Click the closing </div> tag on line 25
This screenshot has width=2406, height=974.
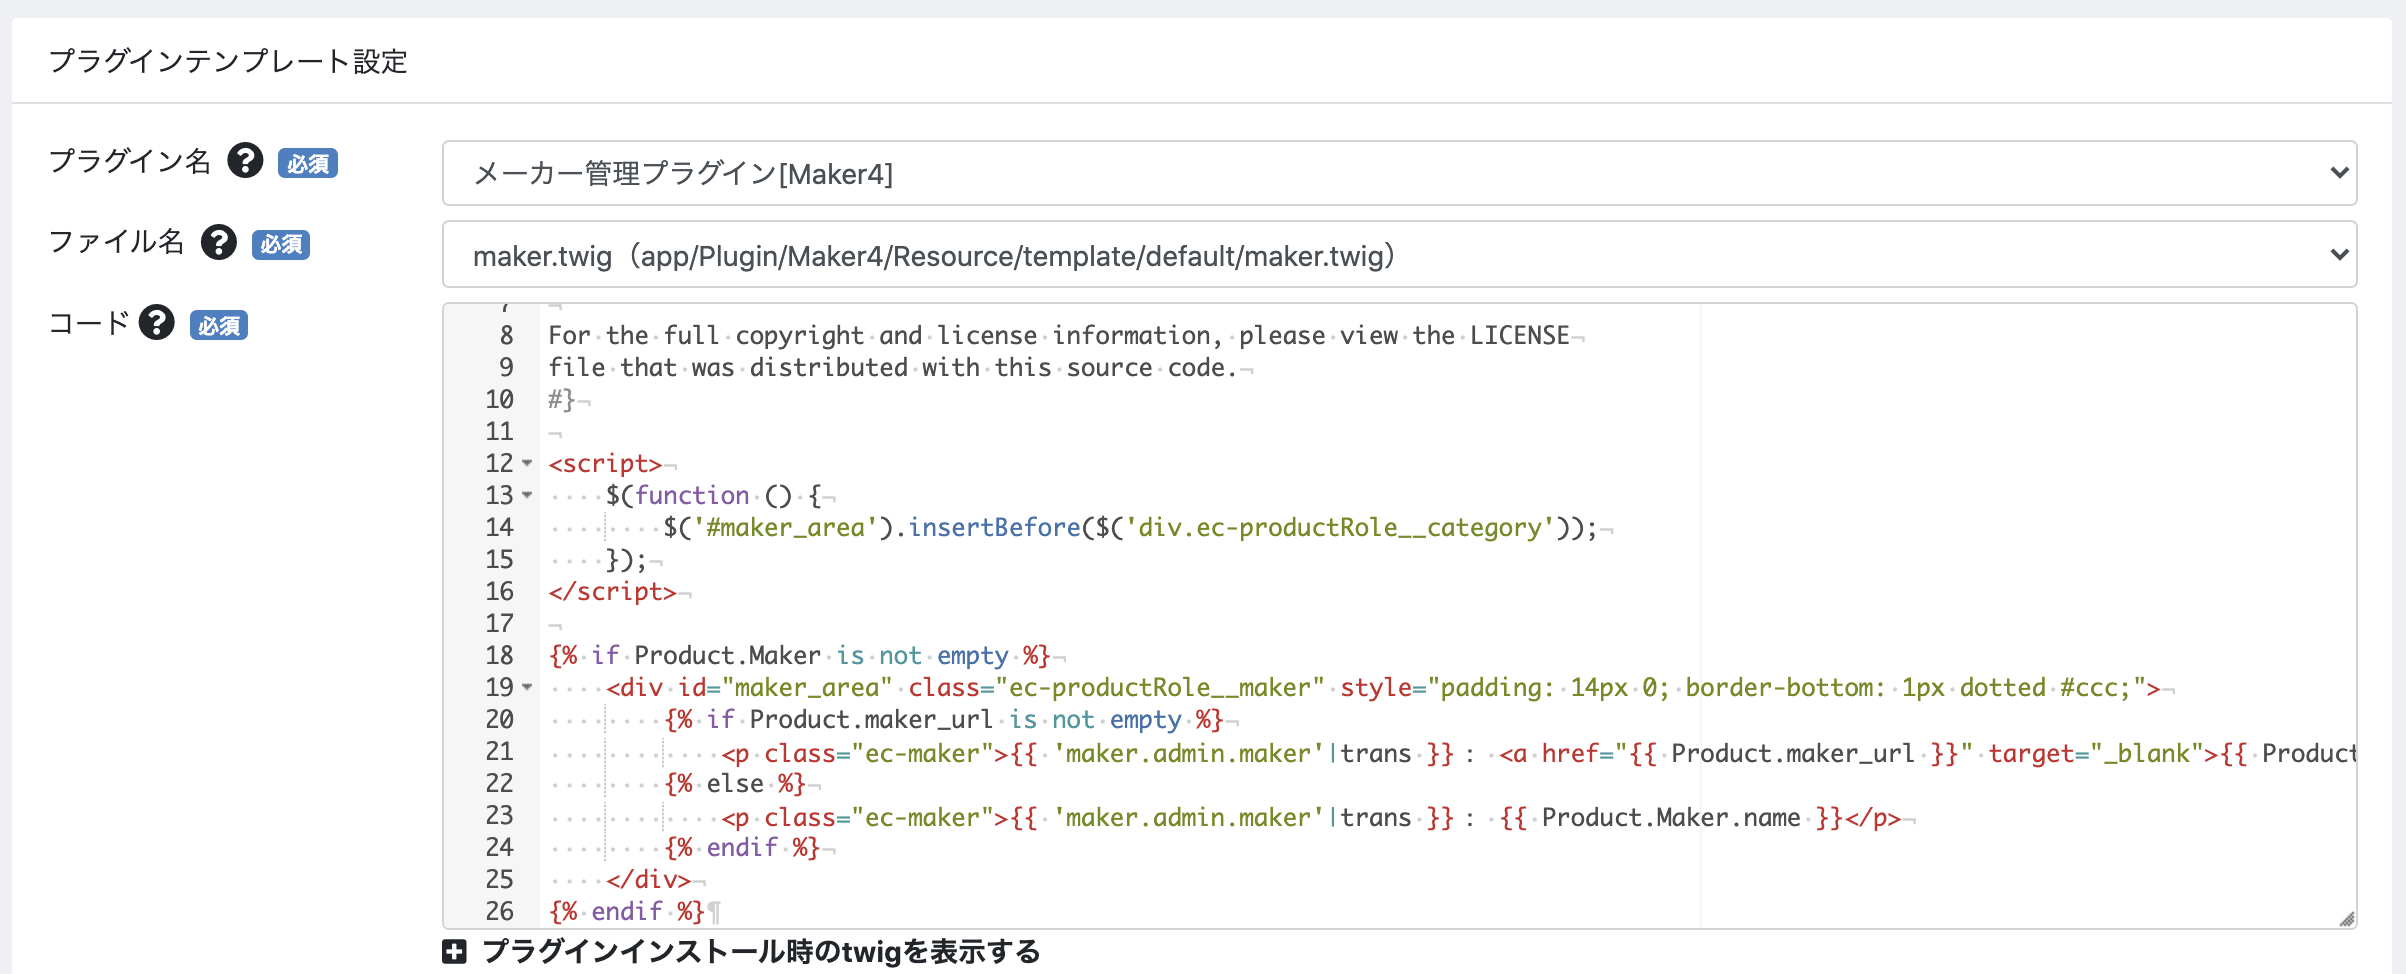coord(648,879)
